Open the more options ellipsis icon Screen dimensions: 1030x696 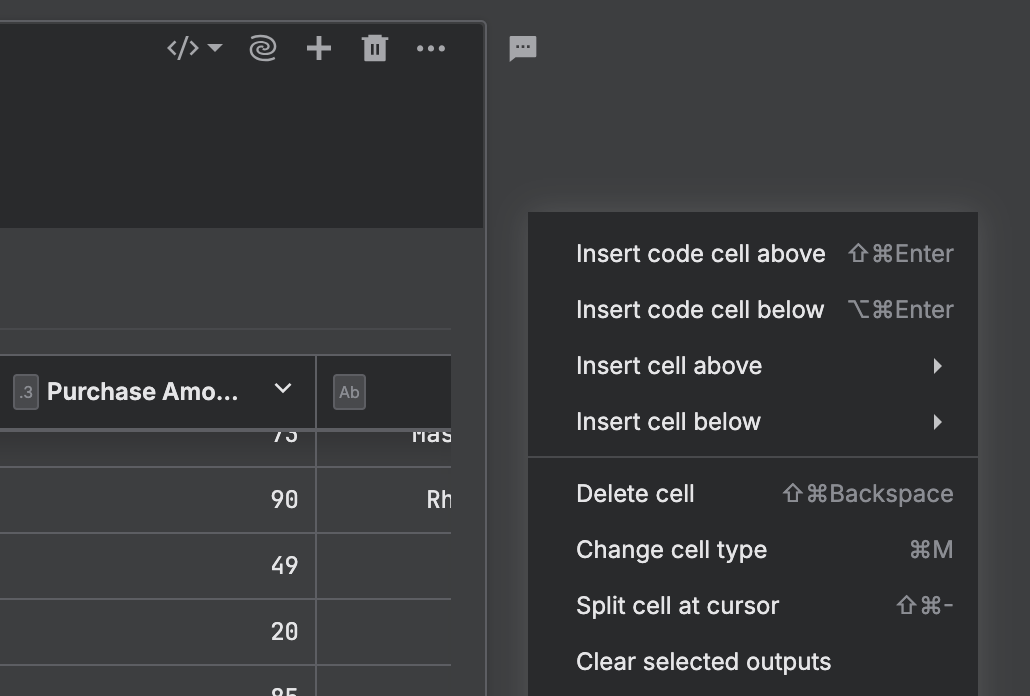click(431, 48)
